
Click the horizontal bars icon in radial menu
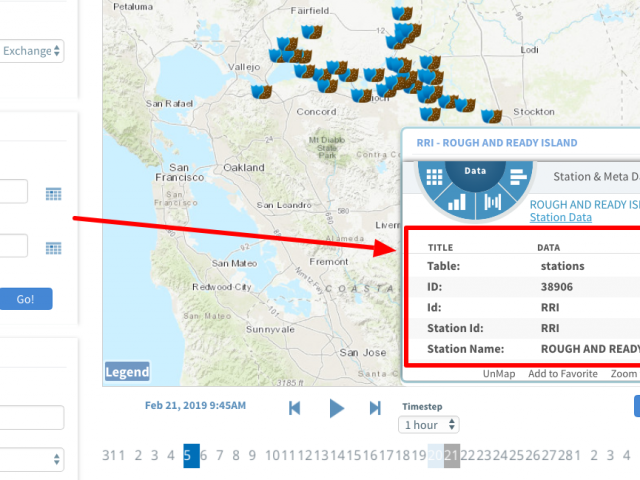point(517,178)
